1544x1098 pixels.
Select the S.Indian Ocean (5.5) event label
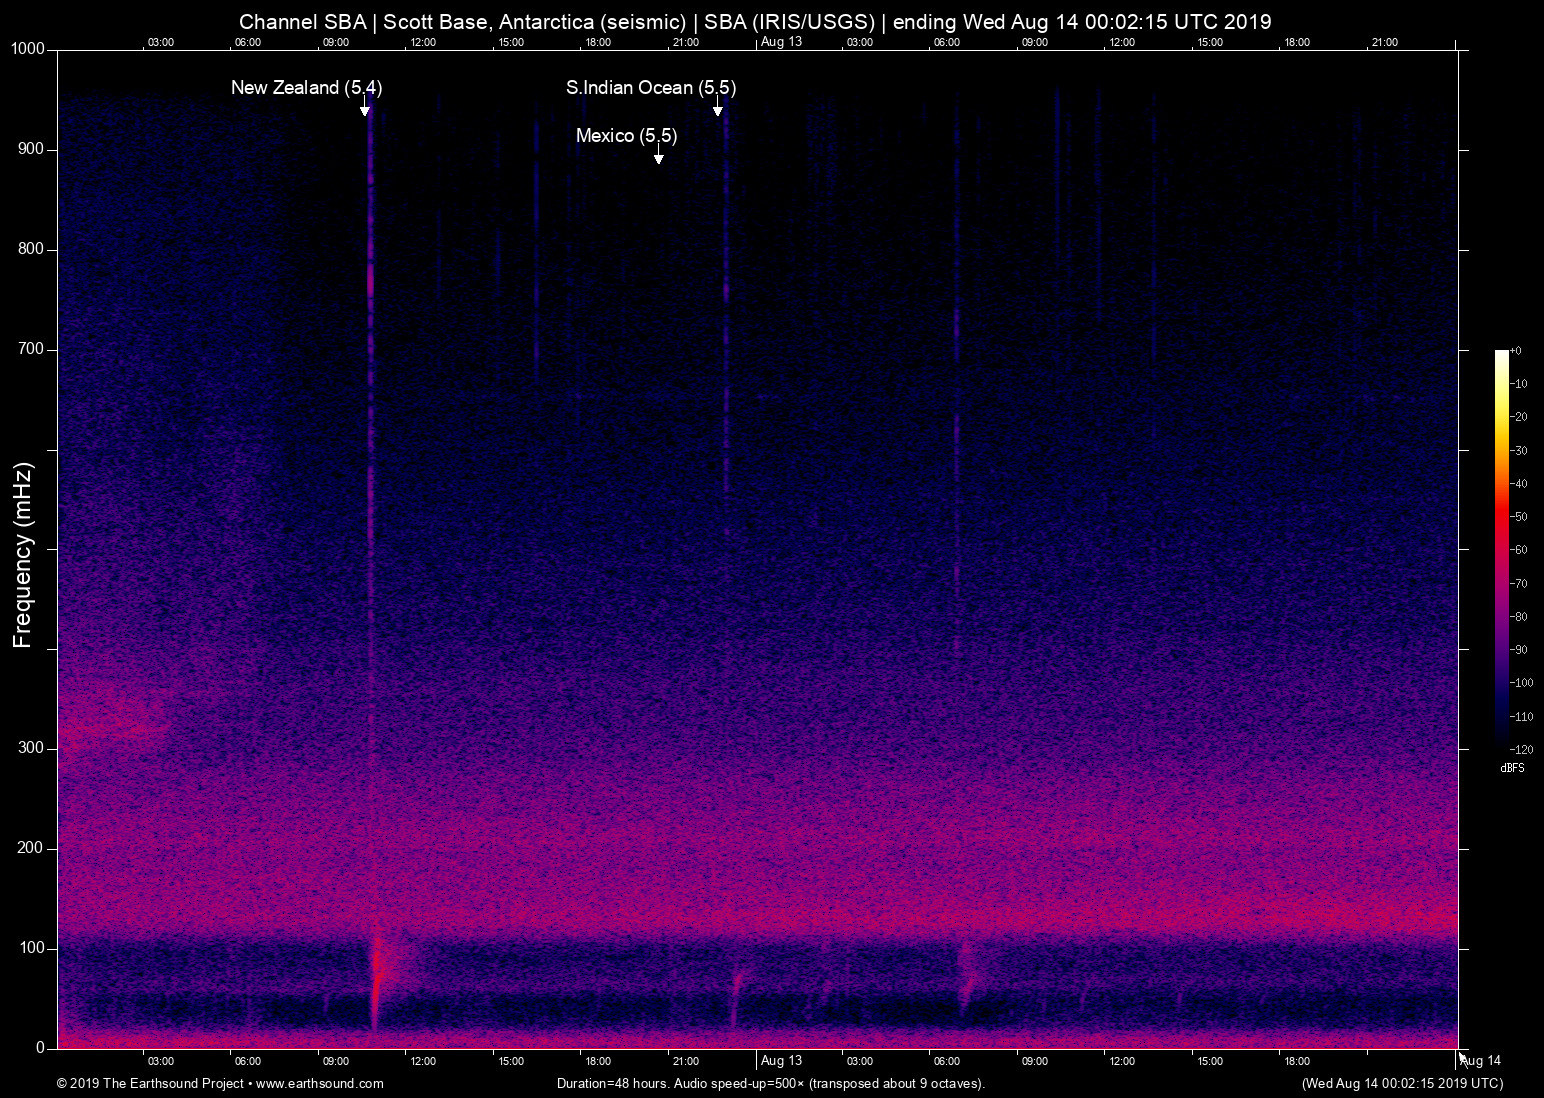[x=651, y=88]
